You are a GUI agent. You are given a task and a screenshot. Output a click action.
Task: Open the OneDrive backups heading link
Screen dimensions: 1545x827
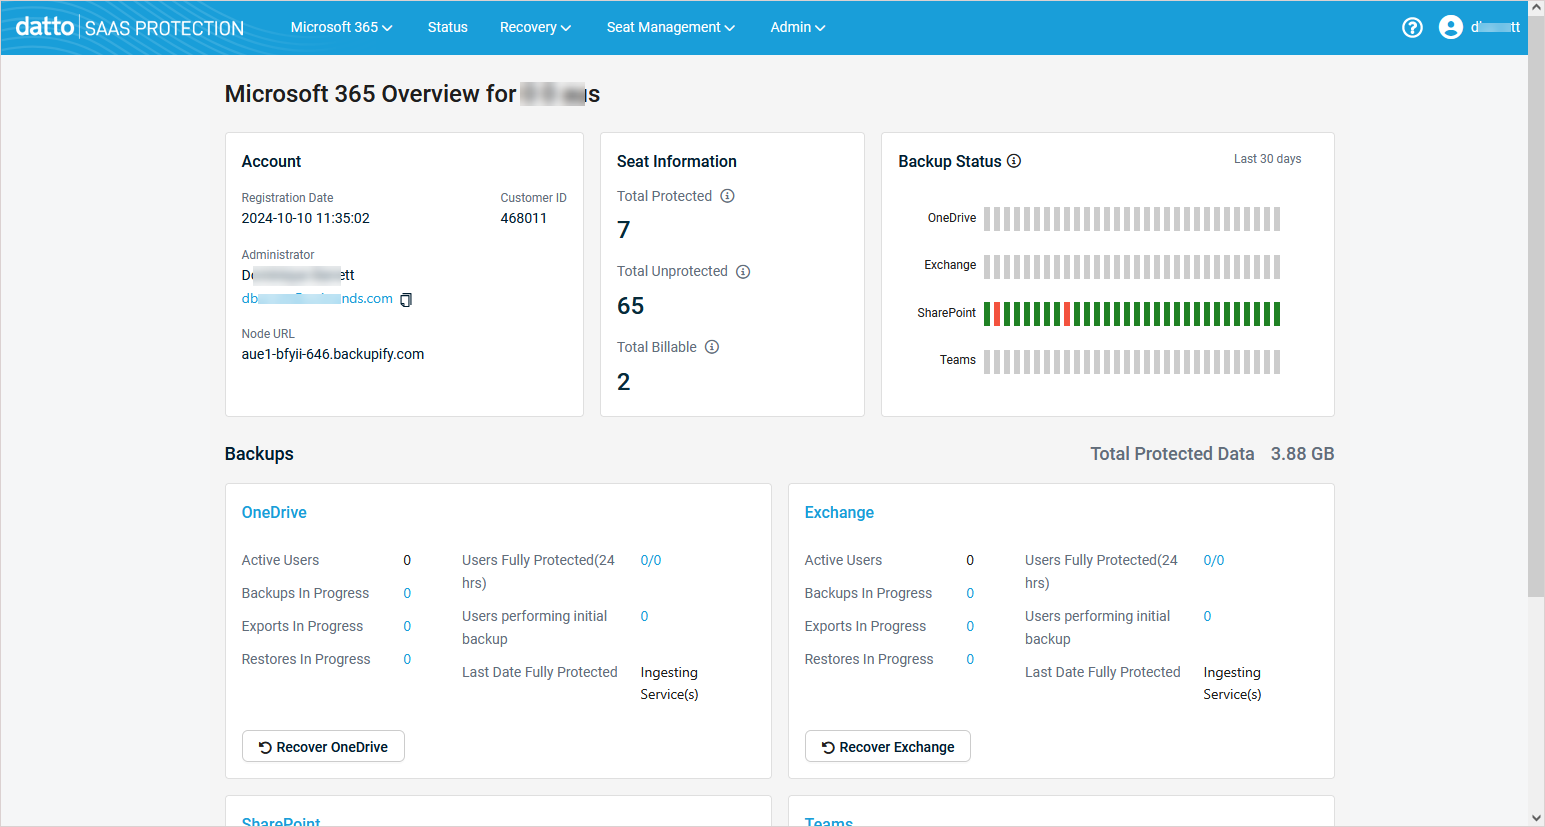[274, 513]
